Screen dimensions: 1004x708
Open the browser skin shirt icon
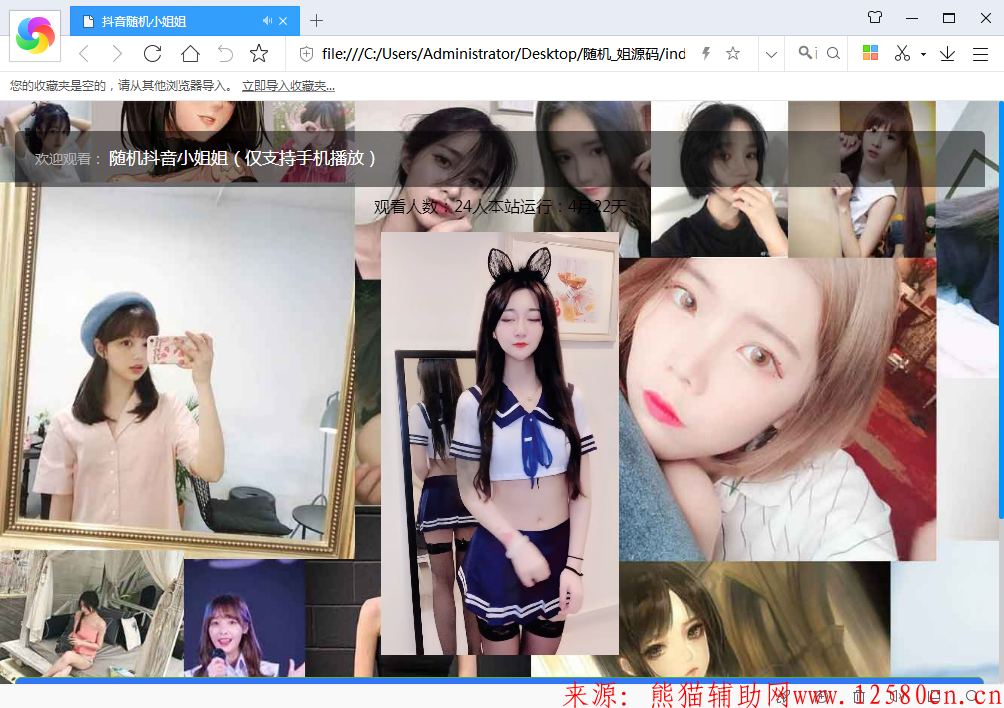[875, 18]
